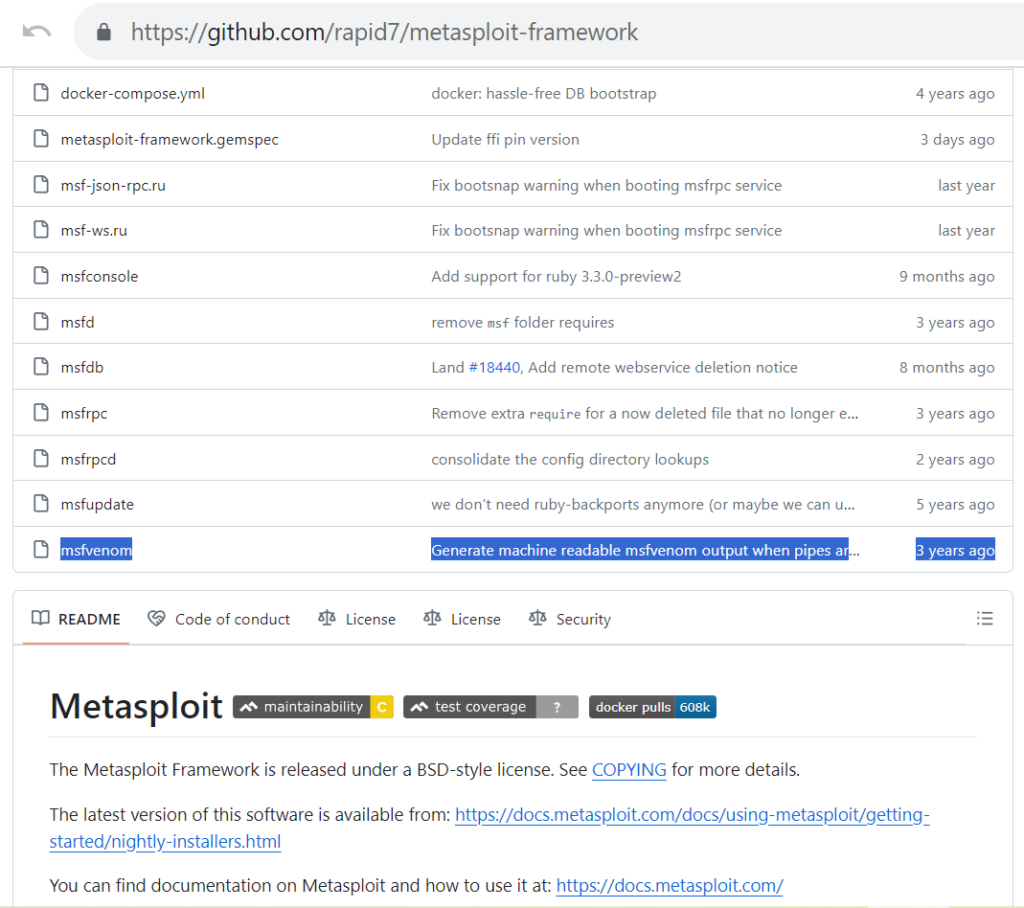
Task: Open pull request link #18440
Action: 494,367
